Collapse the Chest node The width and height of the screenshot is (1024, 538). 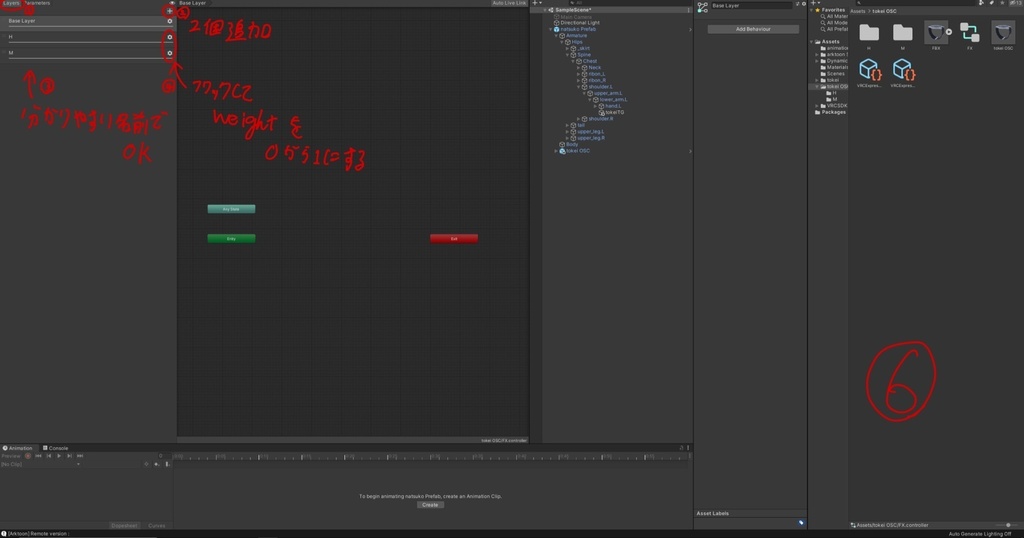(573, 61)
